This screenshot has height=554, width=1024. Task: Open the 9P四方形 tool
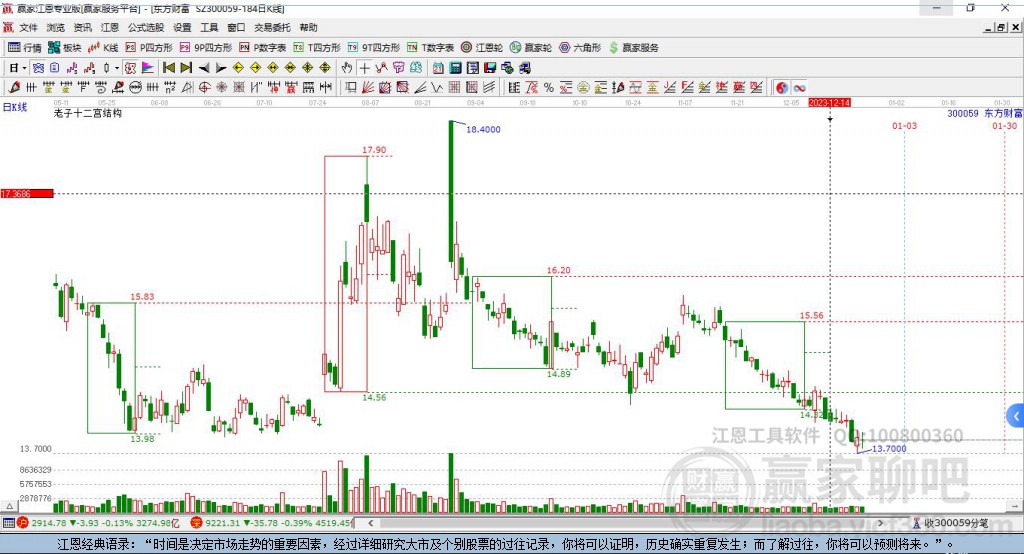click(x=206, y=48)
